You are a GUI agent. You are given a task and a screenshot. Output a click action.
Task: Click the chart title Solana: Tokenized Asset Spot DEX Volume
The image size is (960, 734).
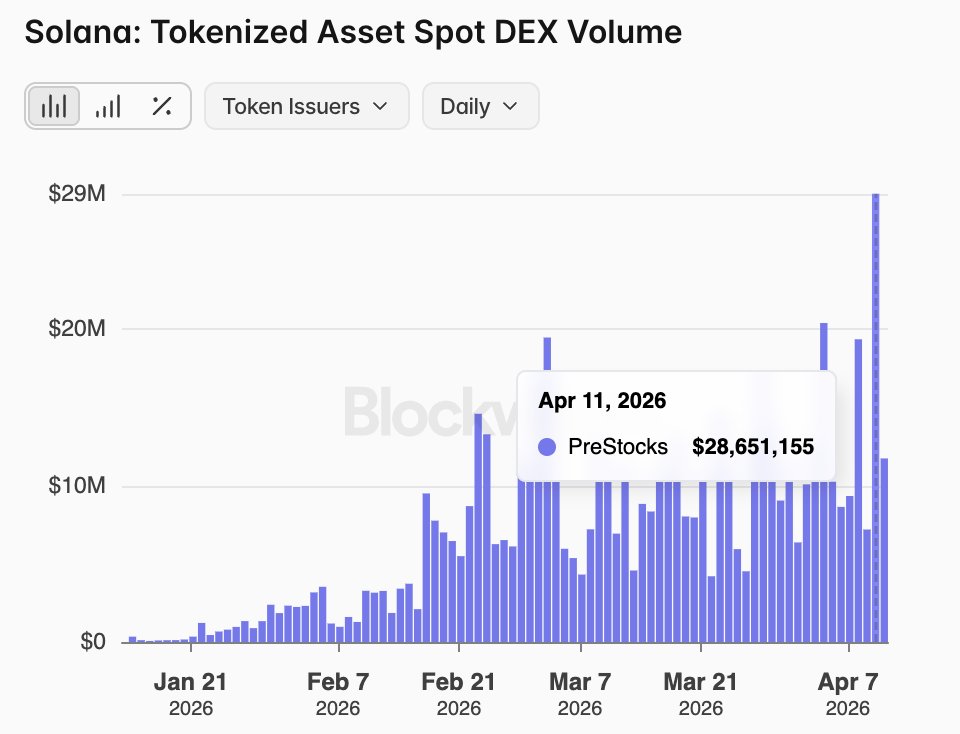click(353, 32)
